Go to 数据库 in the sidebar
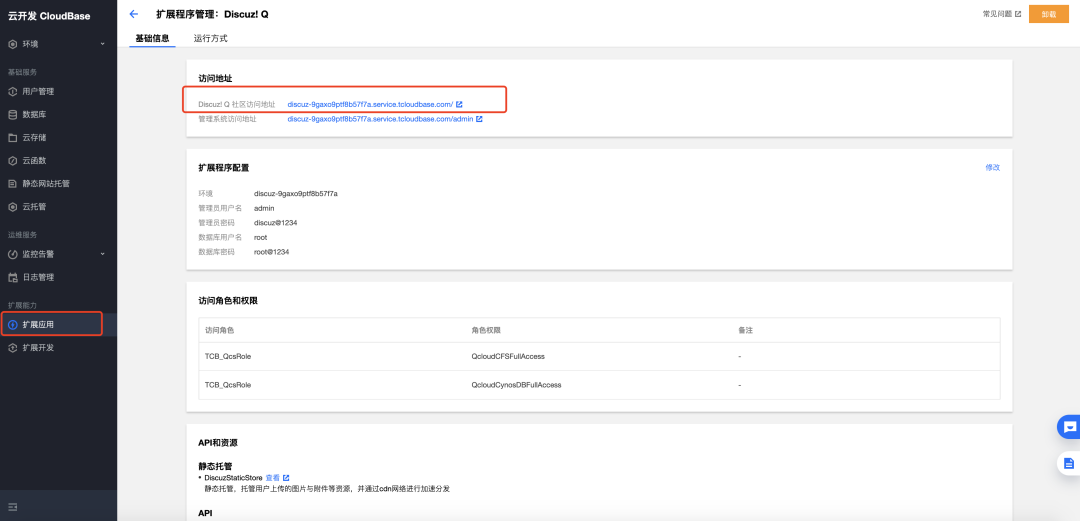 click(x=34, y=115)
